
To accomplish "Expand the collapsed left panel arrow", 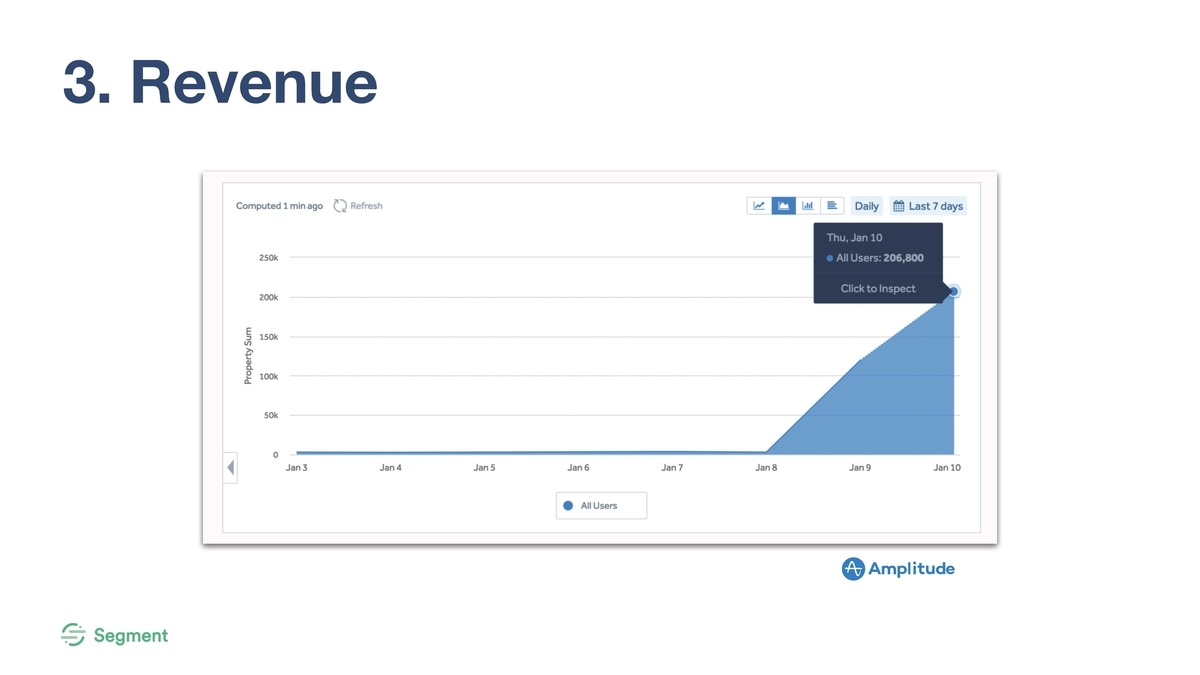I will pyautogui.click(x=230, y=467).
